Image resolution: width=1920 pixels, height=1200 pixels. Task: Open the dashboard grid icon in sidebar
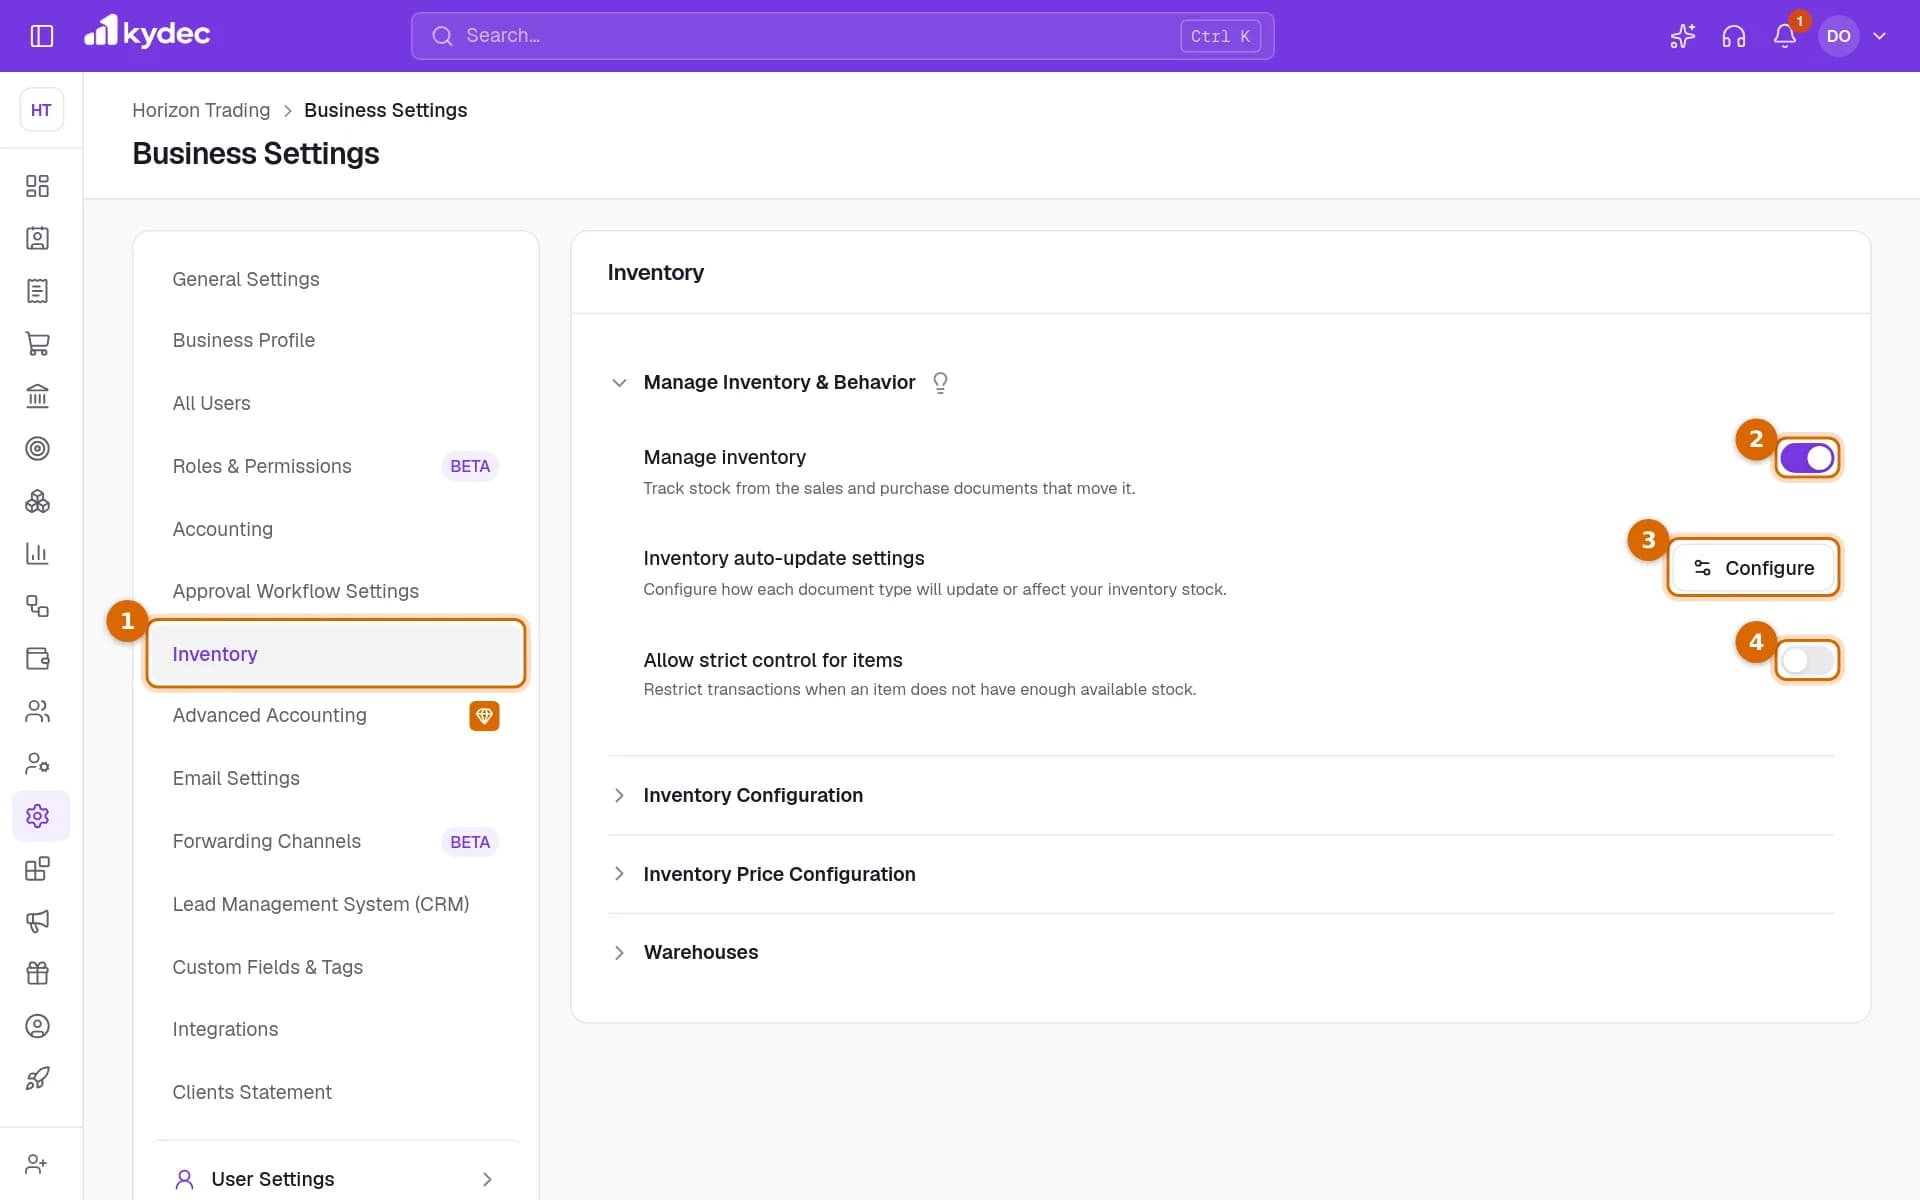tap(37, 186)
